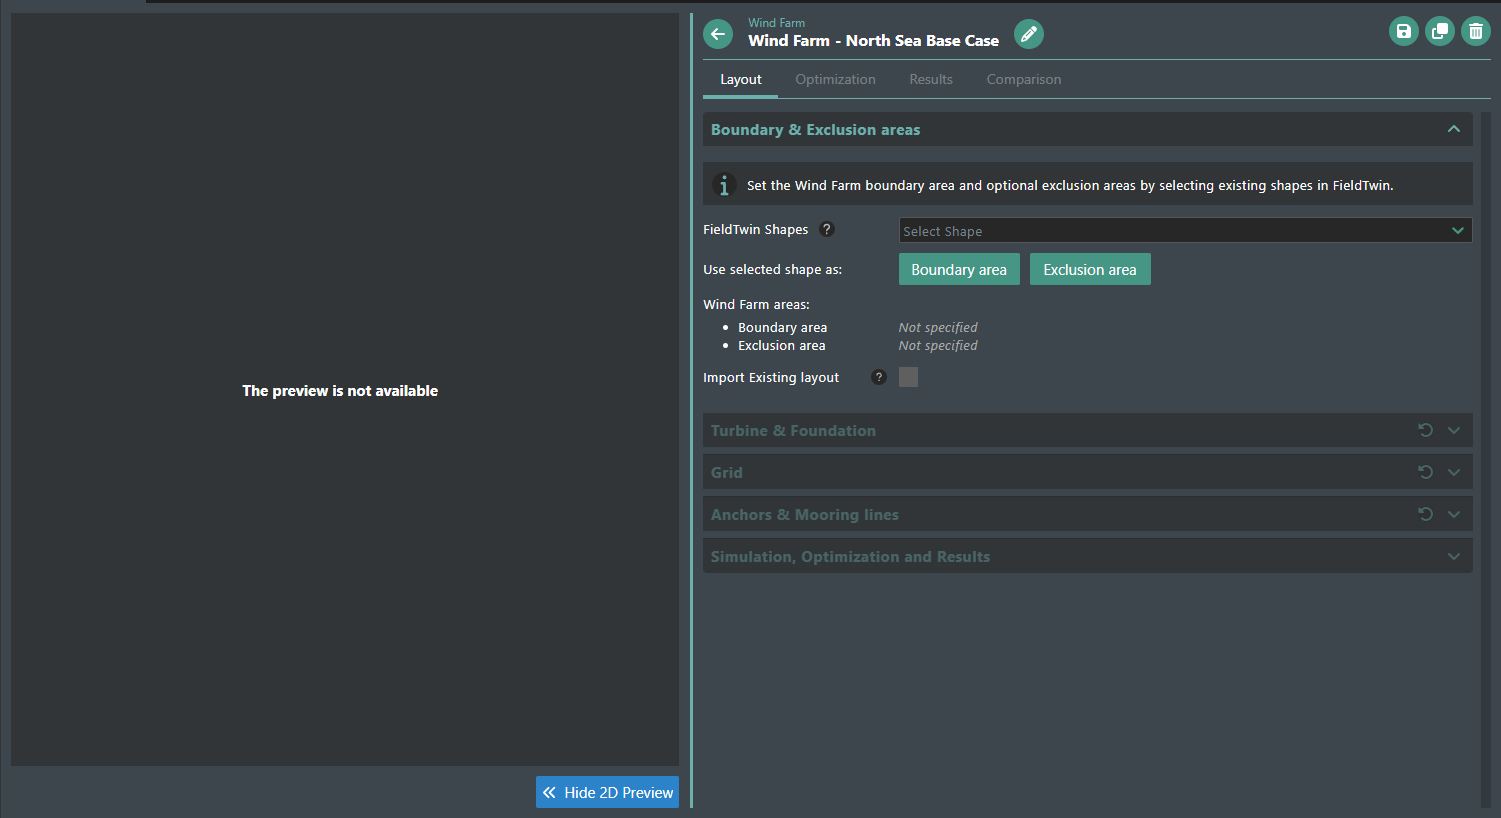Click the back arrow icon
This screenshot has width=1501, height=818.
tap(718, 34)
